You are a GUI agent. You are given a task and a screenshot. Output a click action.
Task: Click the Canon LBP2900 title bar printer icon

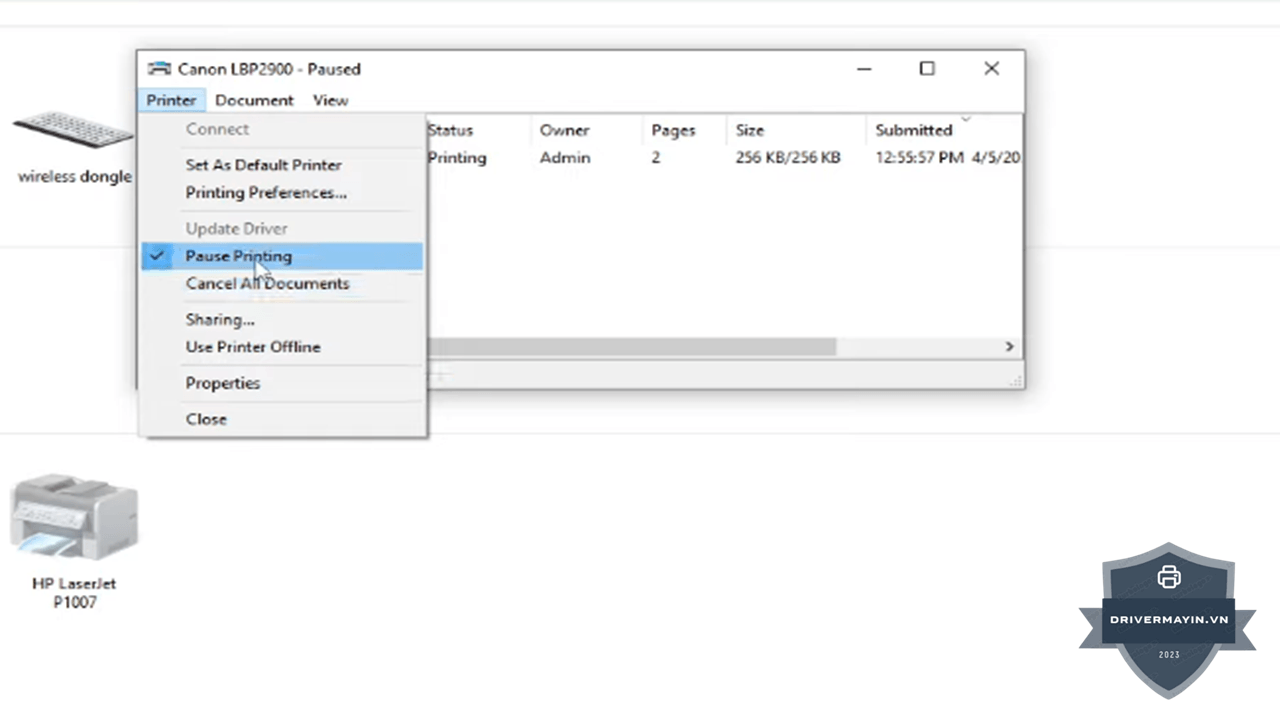click(159, 69)
